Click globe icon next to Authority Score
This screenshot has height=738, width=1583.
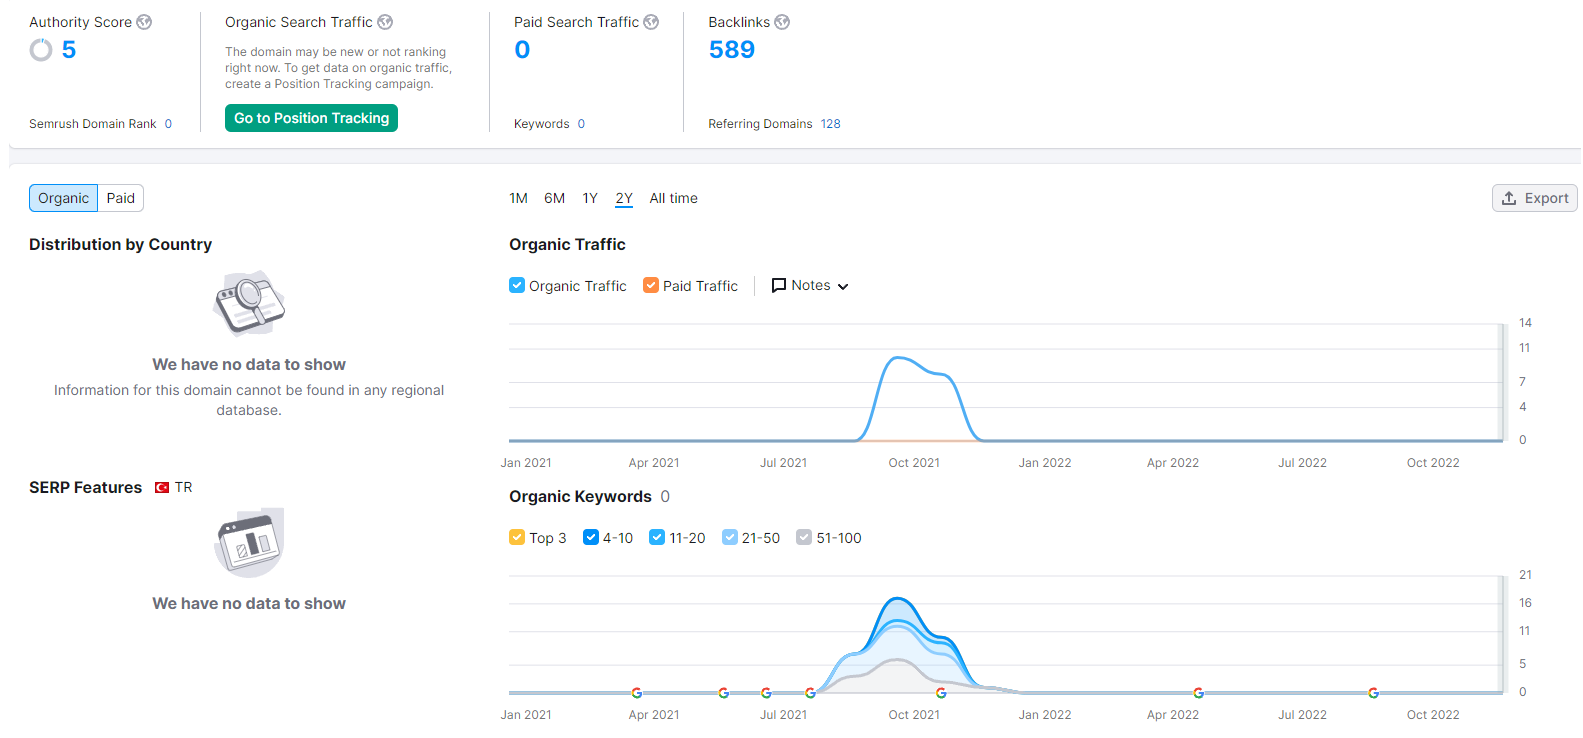coord(144,22)
